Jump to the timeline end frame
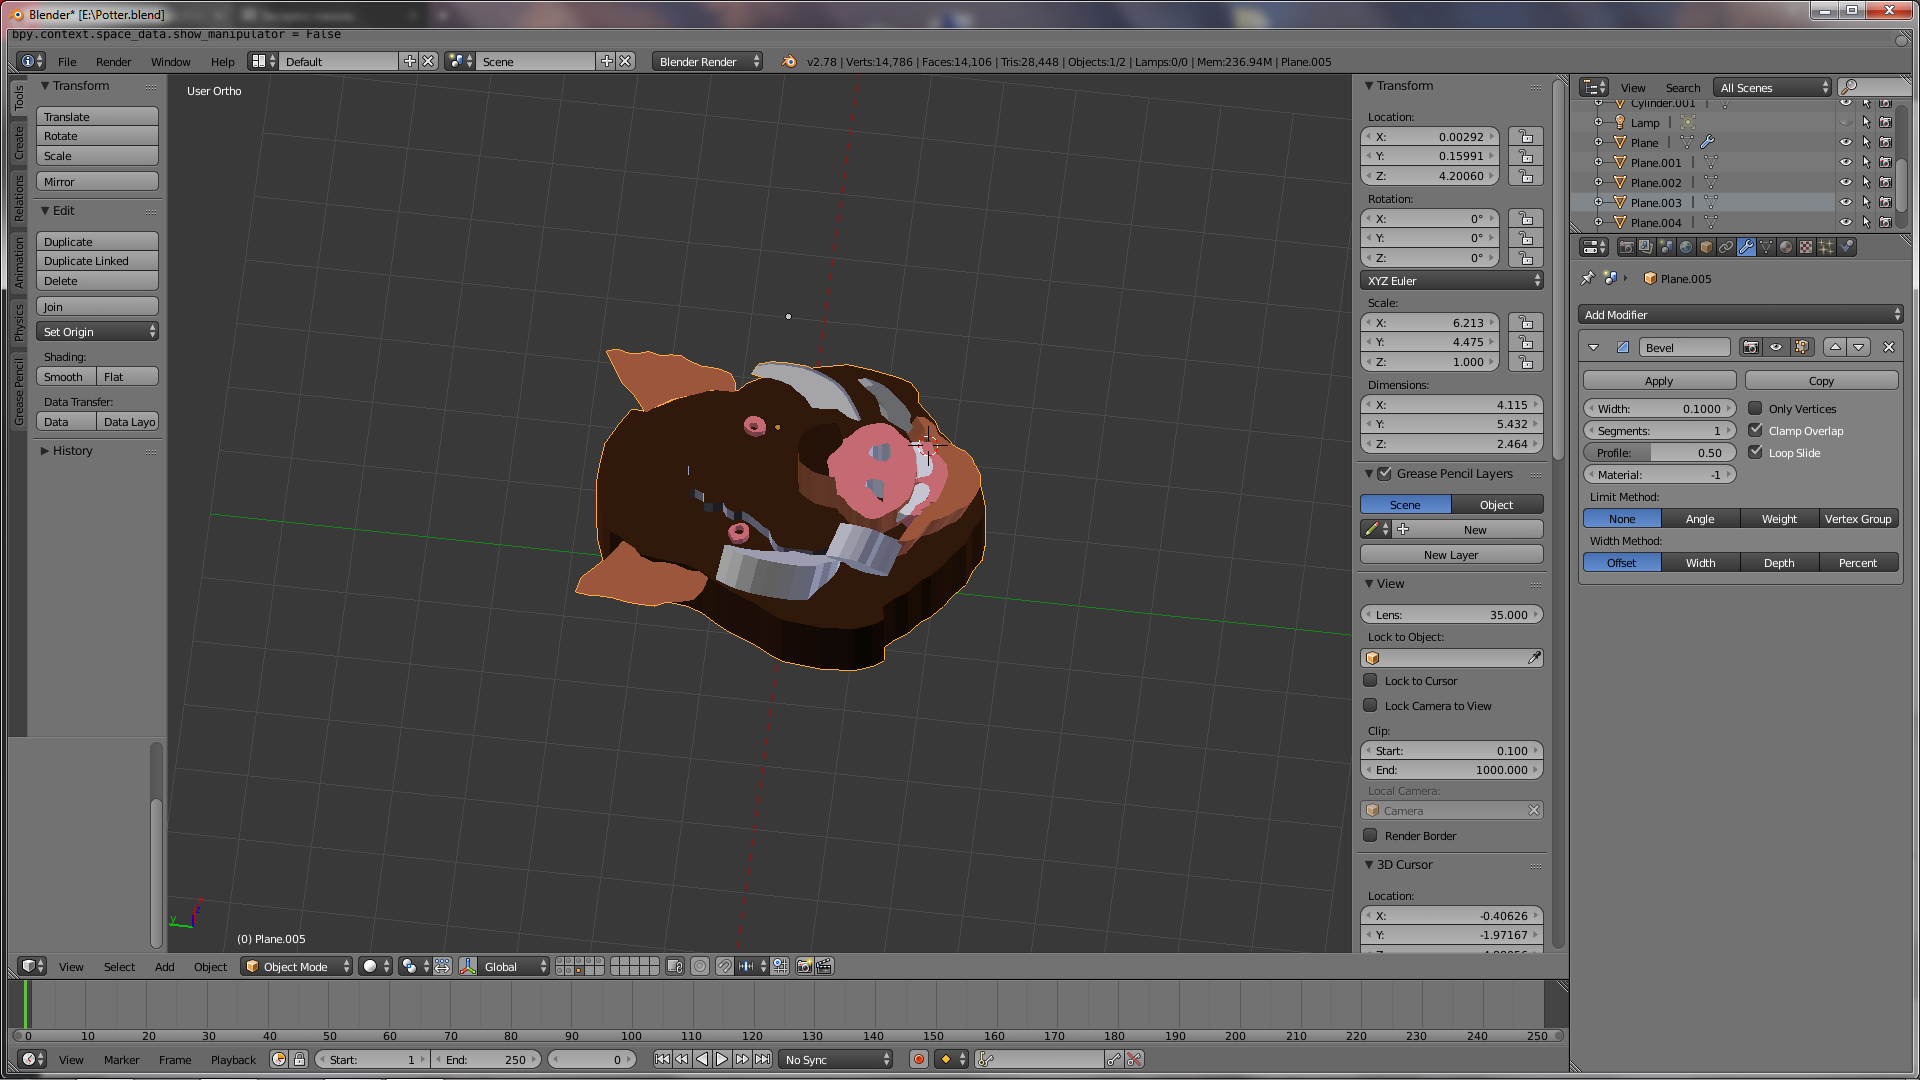 (x=763, y=1059)
